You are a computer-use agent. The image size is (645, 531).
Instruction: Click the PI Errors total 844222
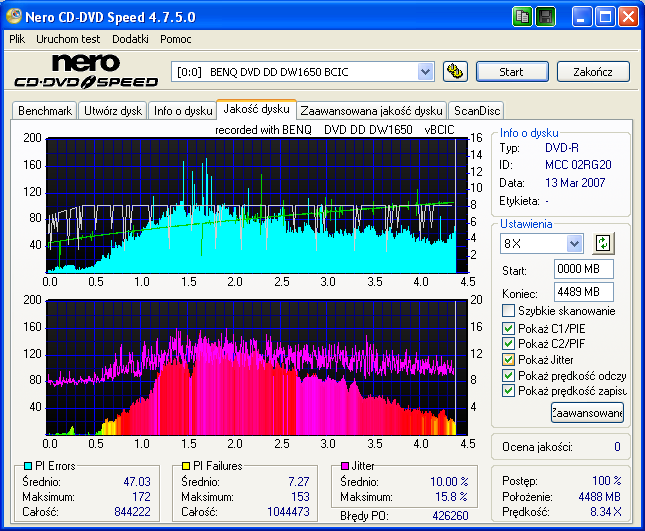[132, 512]
